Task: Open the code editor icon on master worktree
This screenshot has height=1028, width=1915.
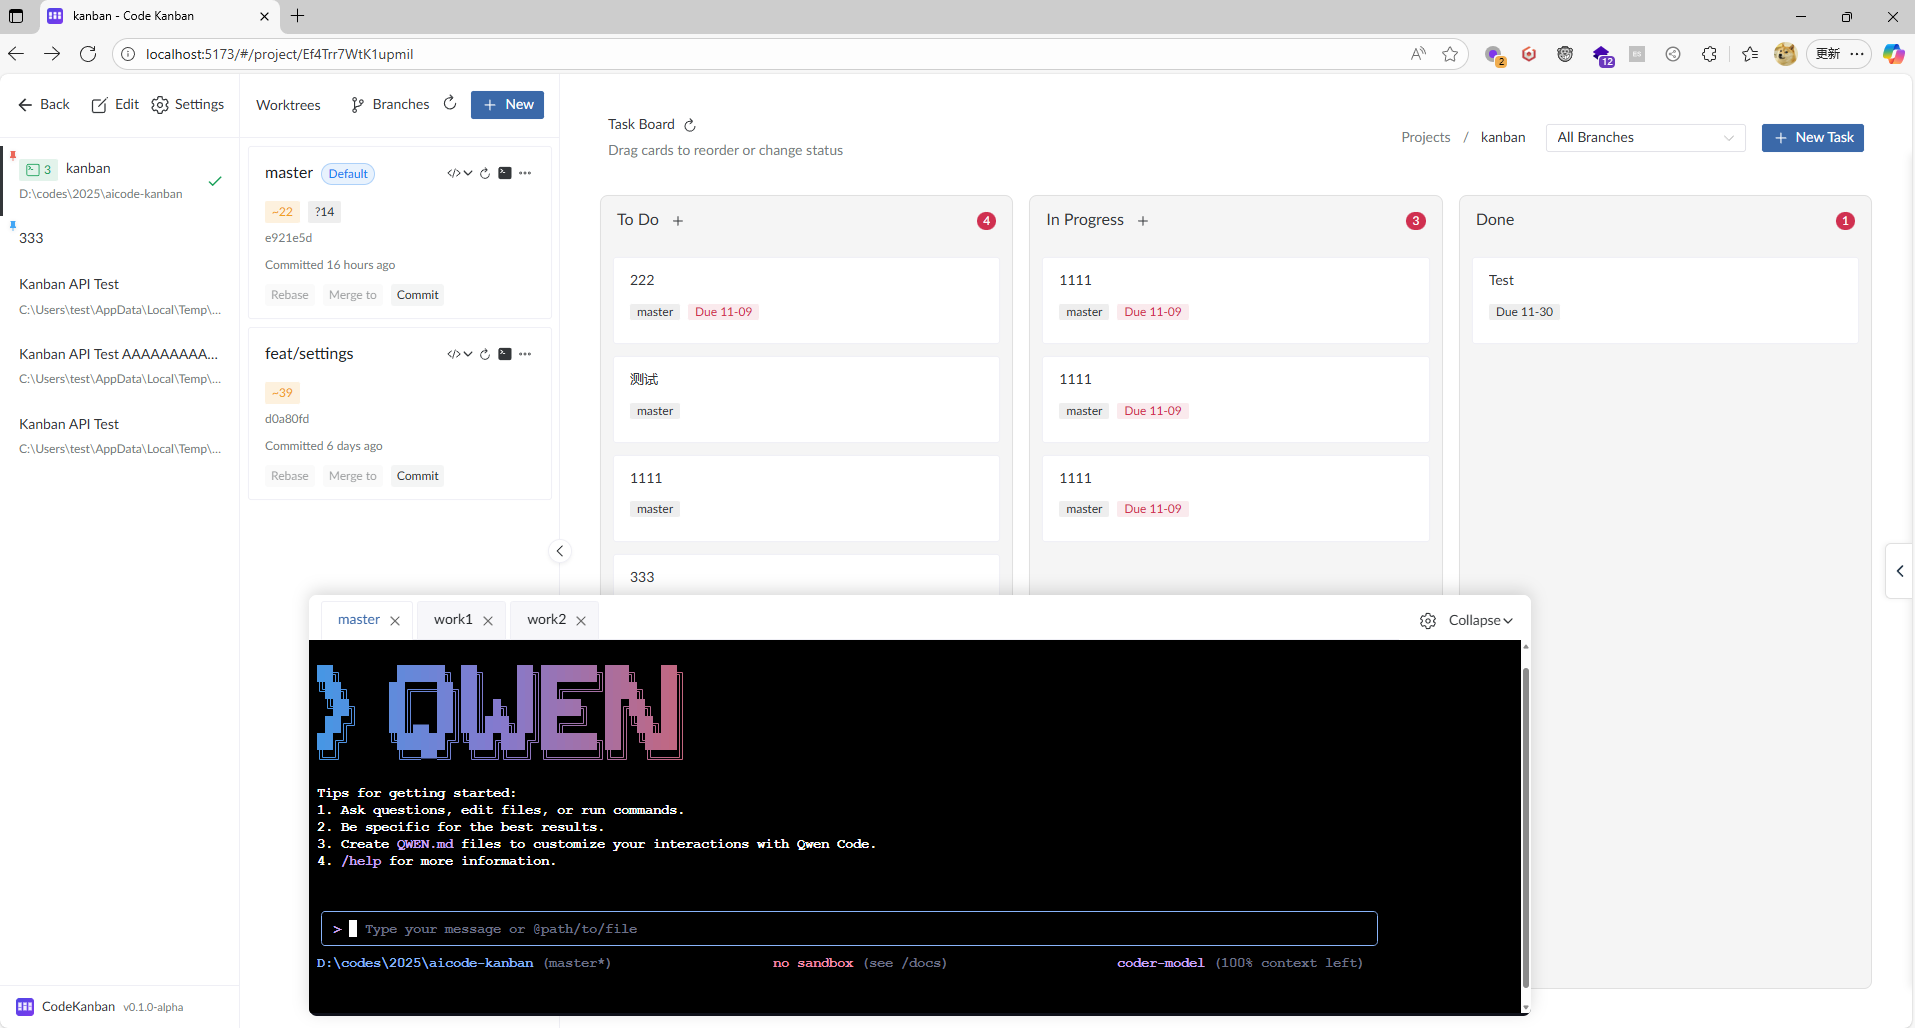Action: click(454, 173)
